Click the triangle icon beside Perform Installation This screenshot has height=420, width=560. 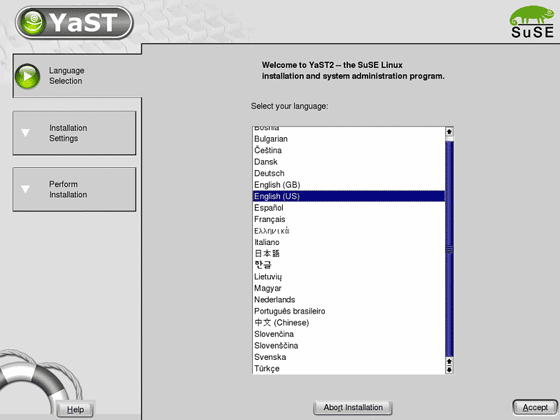pos(25,189)
